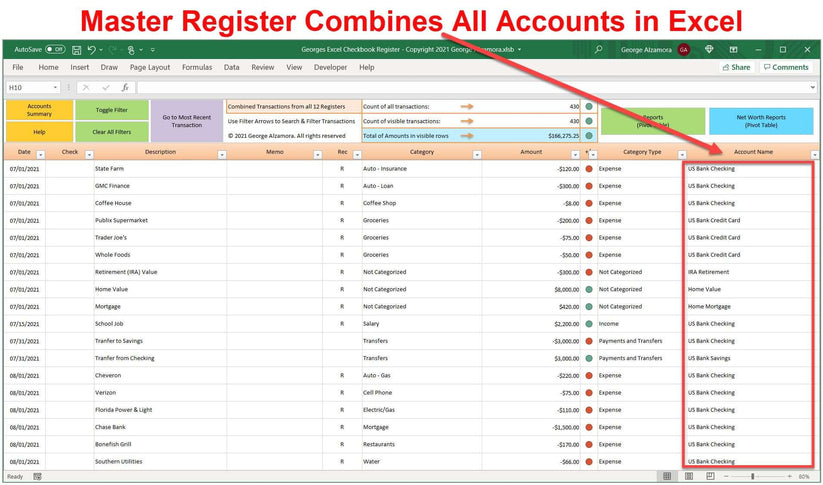Screen dimensions: 823x485
Task: Click the Toggle Filter button
Action: pos(111,110)
